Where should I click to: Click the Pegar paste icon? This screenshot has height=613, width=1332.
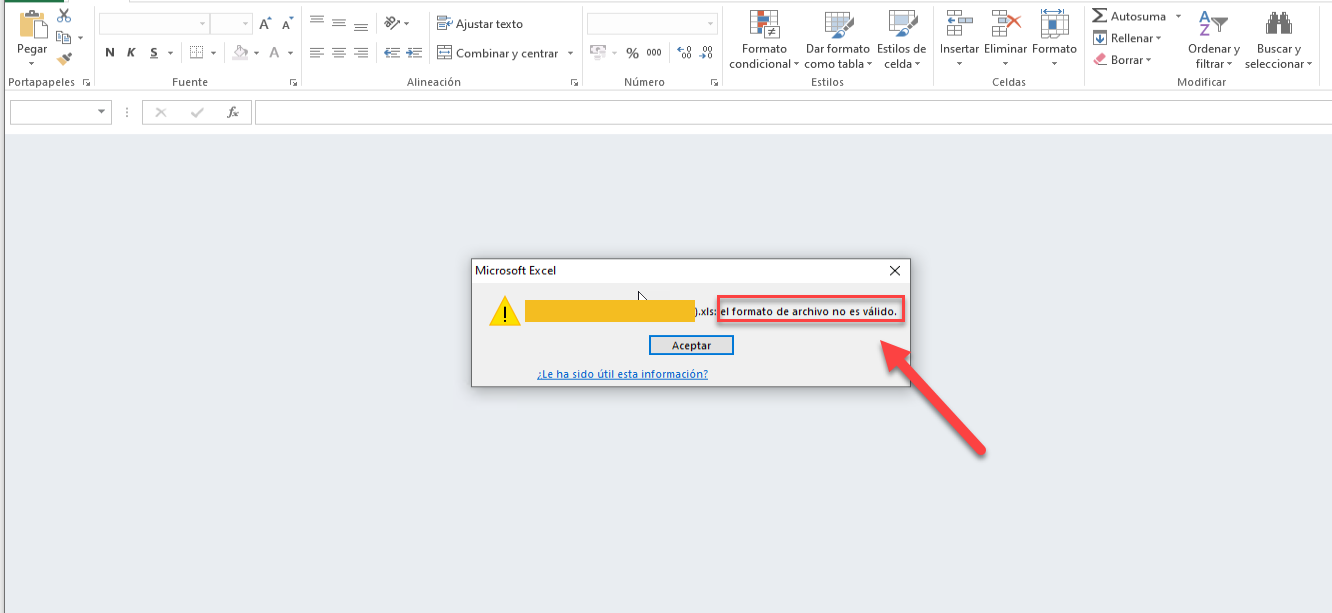click(x=32, y=25)
